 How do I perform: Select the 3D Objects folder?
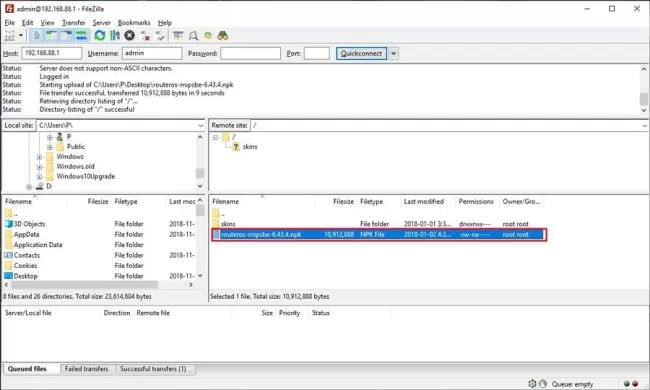tap(29, 224)
